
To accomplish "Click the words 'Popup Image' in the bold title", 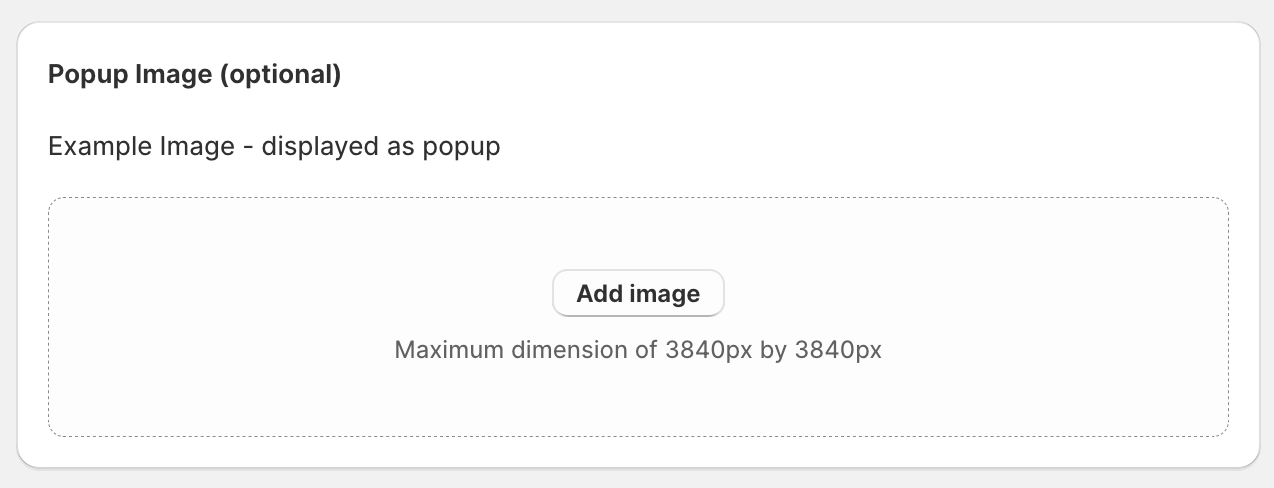I will (129, 75).
